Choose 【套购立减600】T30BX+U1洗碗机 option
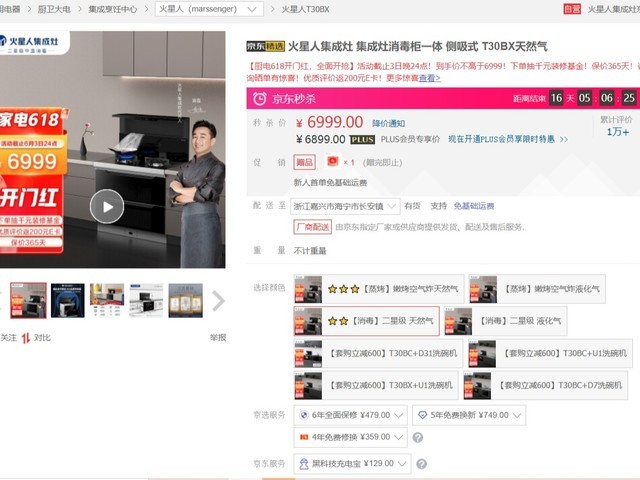 tap(376, 385)
